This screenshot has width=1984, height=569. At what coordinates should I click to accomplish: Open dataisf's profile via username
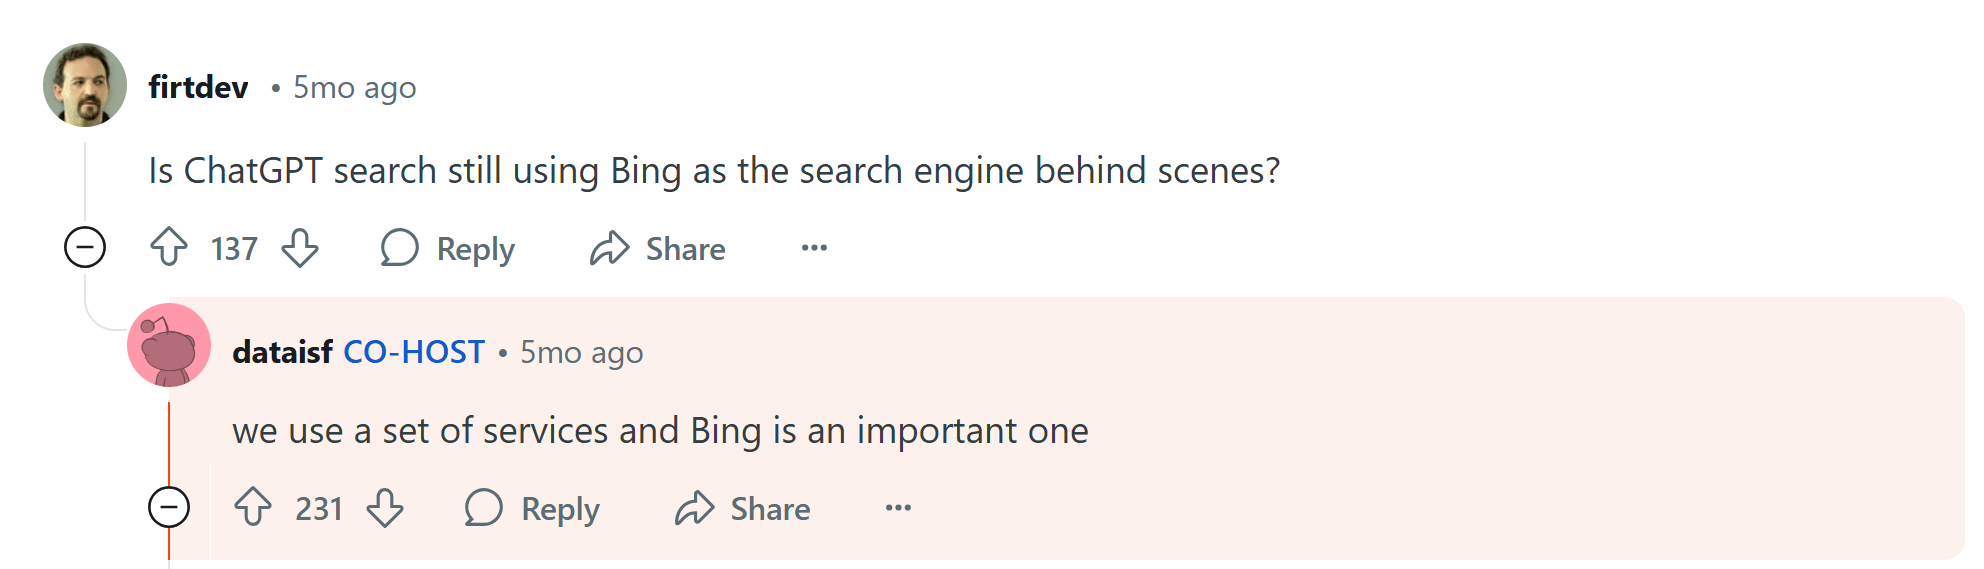(x=282, y=352)
